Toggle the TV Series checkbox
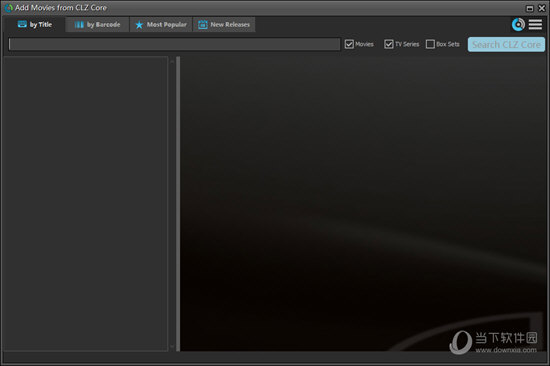This screenshot has height=366, width=550. click(389, 44)
